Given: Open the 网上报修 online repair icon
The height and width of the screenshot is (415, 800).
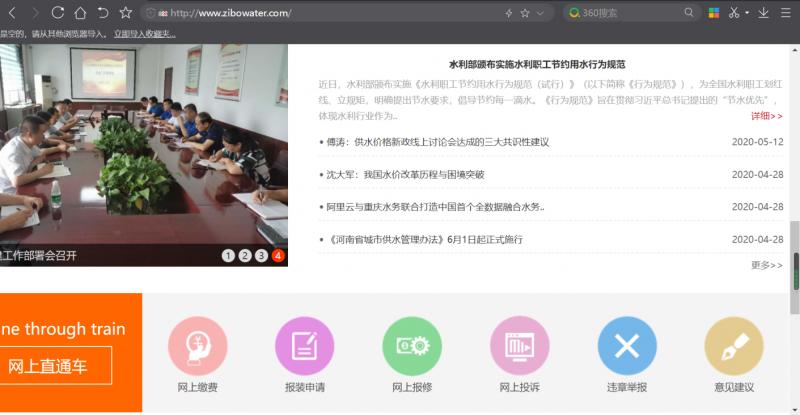Looking at the screenshot, I should (x=411, y=346).
